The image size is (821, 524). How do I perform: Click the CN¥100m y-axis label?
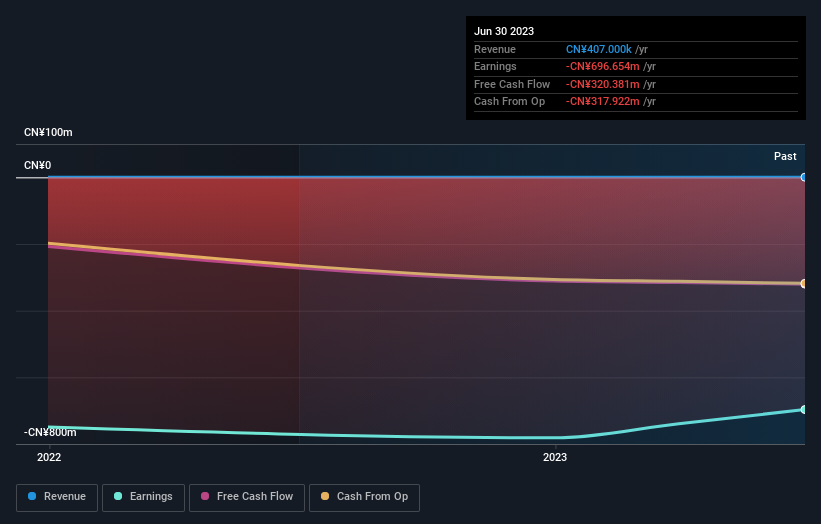pyautogui.click(x=48, y=132)
